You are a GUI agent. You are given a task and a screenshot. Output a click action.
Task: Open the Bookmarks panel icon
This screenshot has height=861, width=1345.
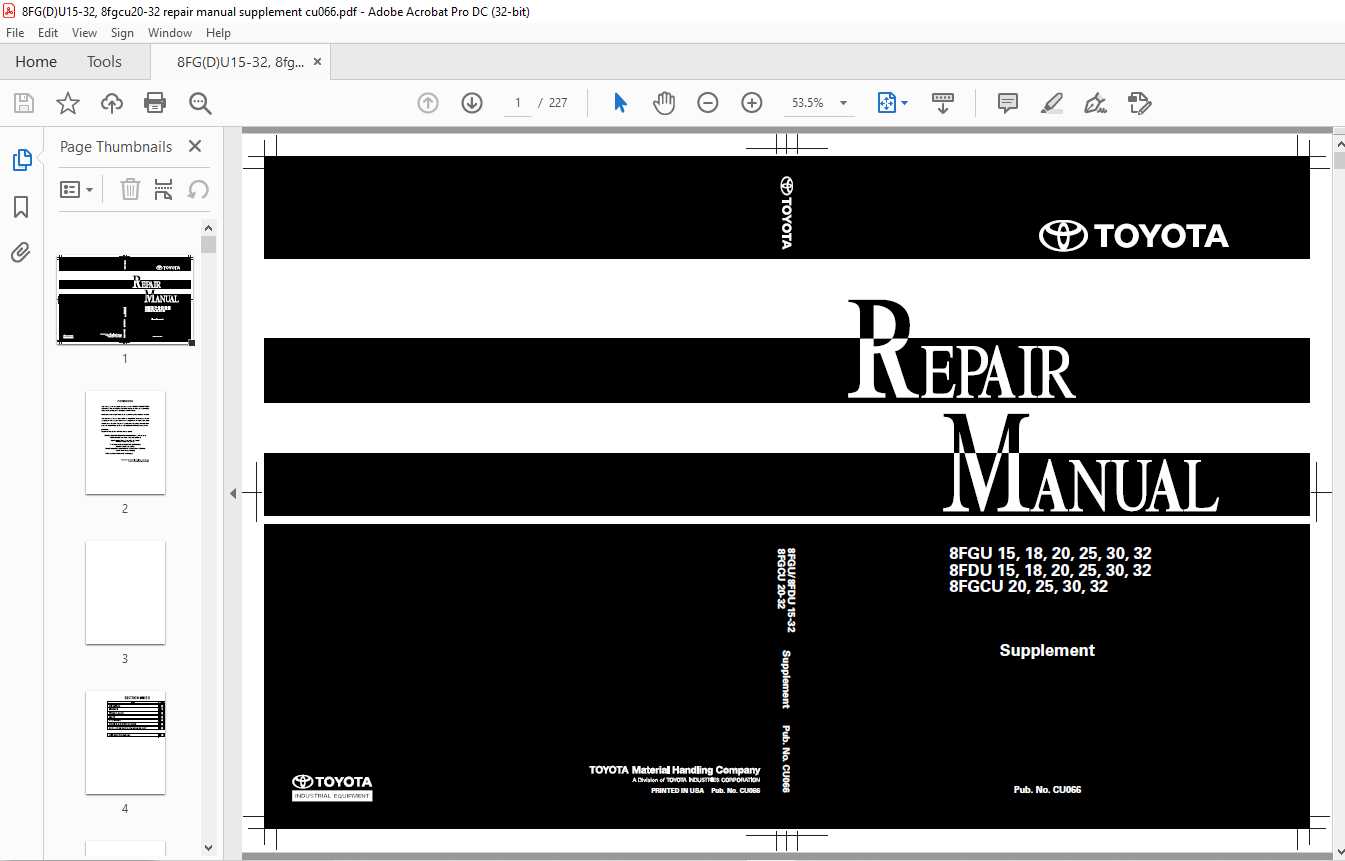pos(21,207)
